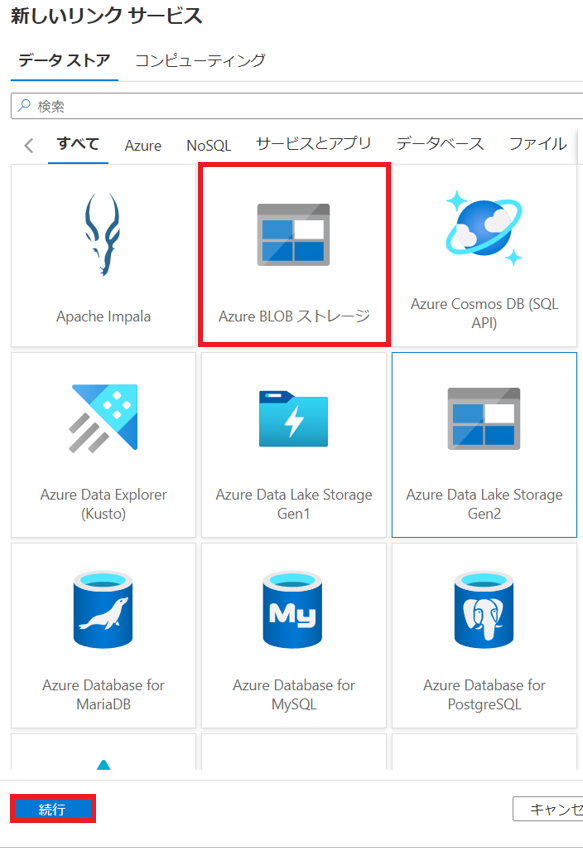This screenshot has width=583, height=848.
Task: Click the Azure Database for MySQL label
Action: (294, 694)
